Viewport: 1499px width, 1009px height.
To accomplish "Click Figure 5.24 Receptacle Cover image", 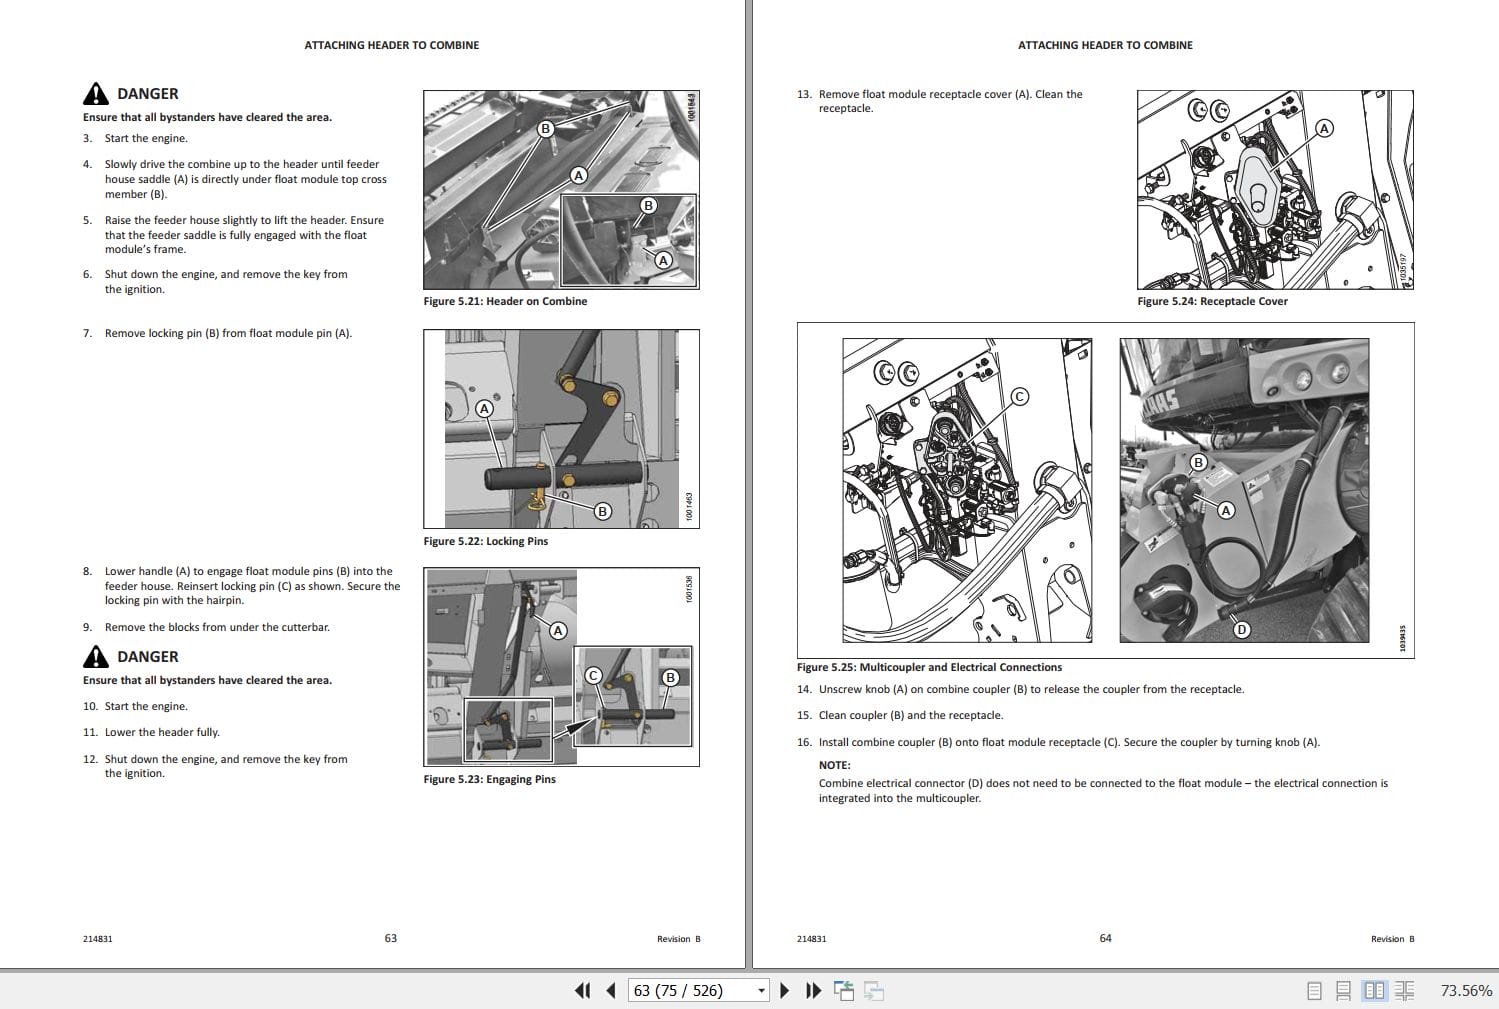I will point(1274,190).
